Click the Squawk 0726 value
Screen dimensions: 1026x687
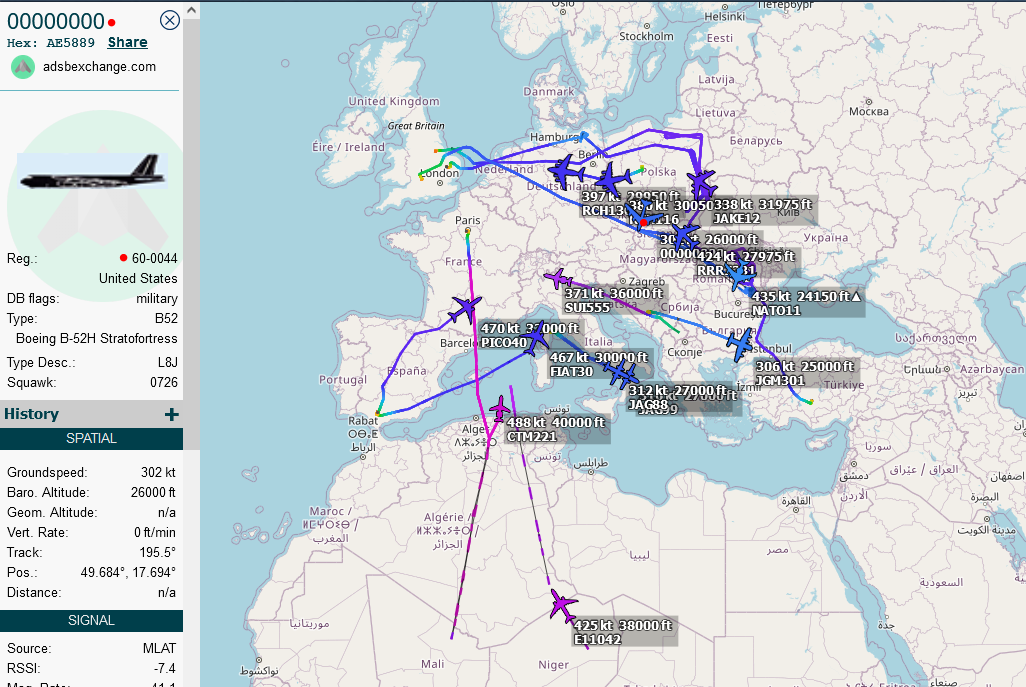coord(164,382)
